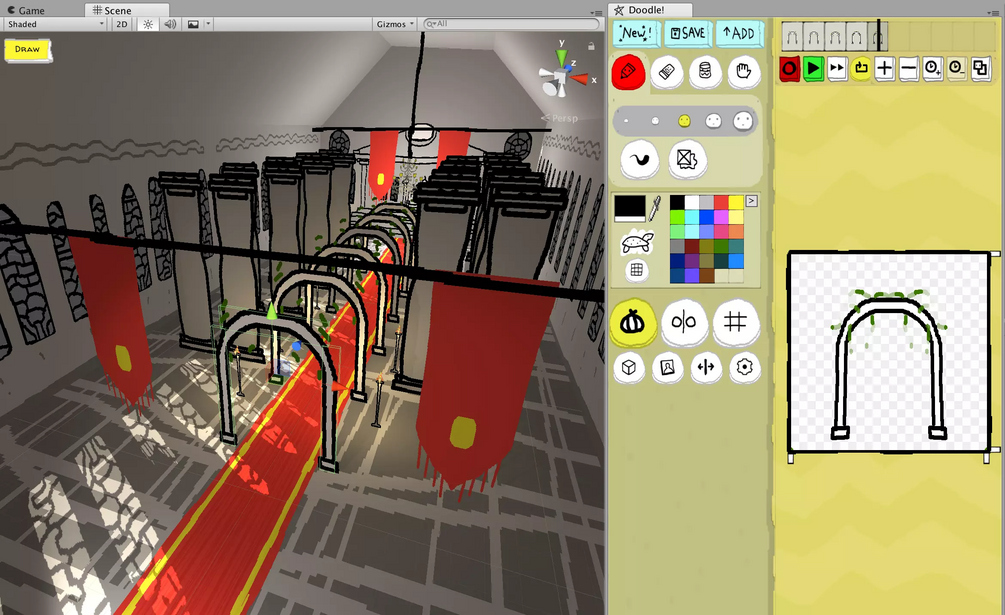Click the Scene search field
Viewport: 1005px width, 615px height.
coord(511,24)
